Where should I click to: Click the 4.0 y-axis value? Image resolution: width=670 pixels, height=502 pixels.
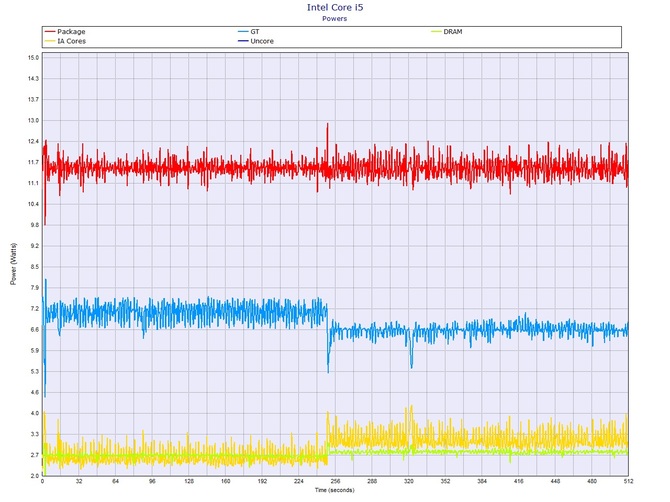(x=34, y=413)
